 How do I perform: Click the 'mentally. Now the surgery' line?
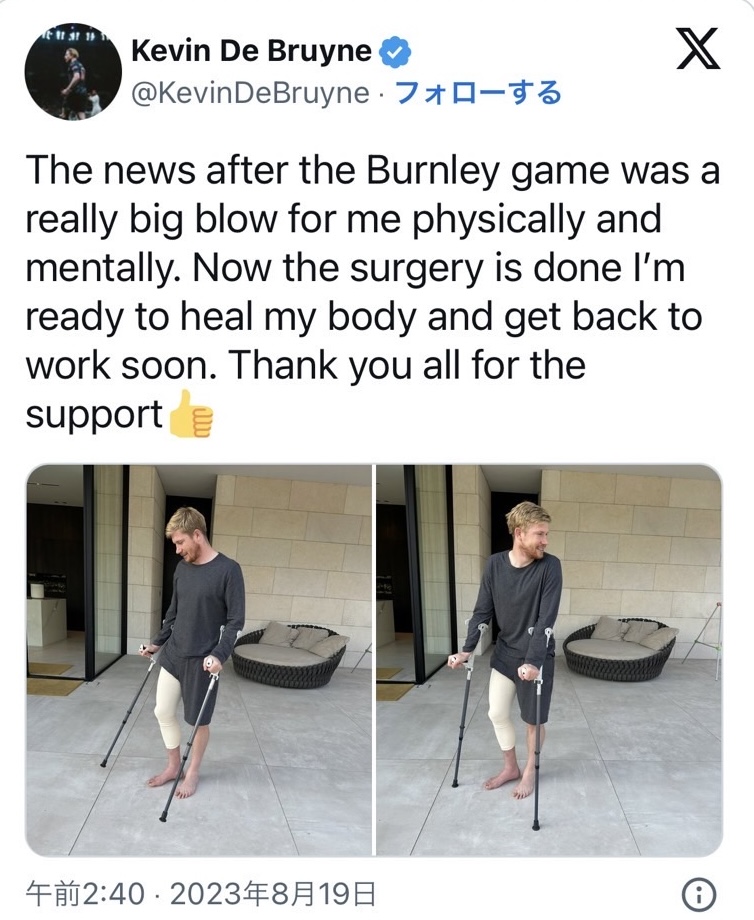pos(356,268)
